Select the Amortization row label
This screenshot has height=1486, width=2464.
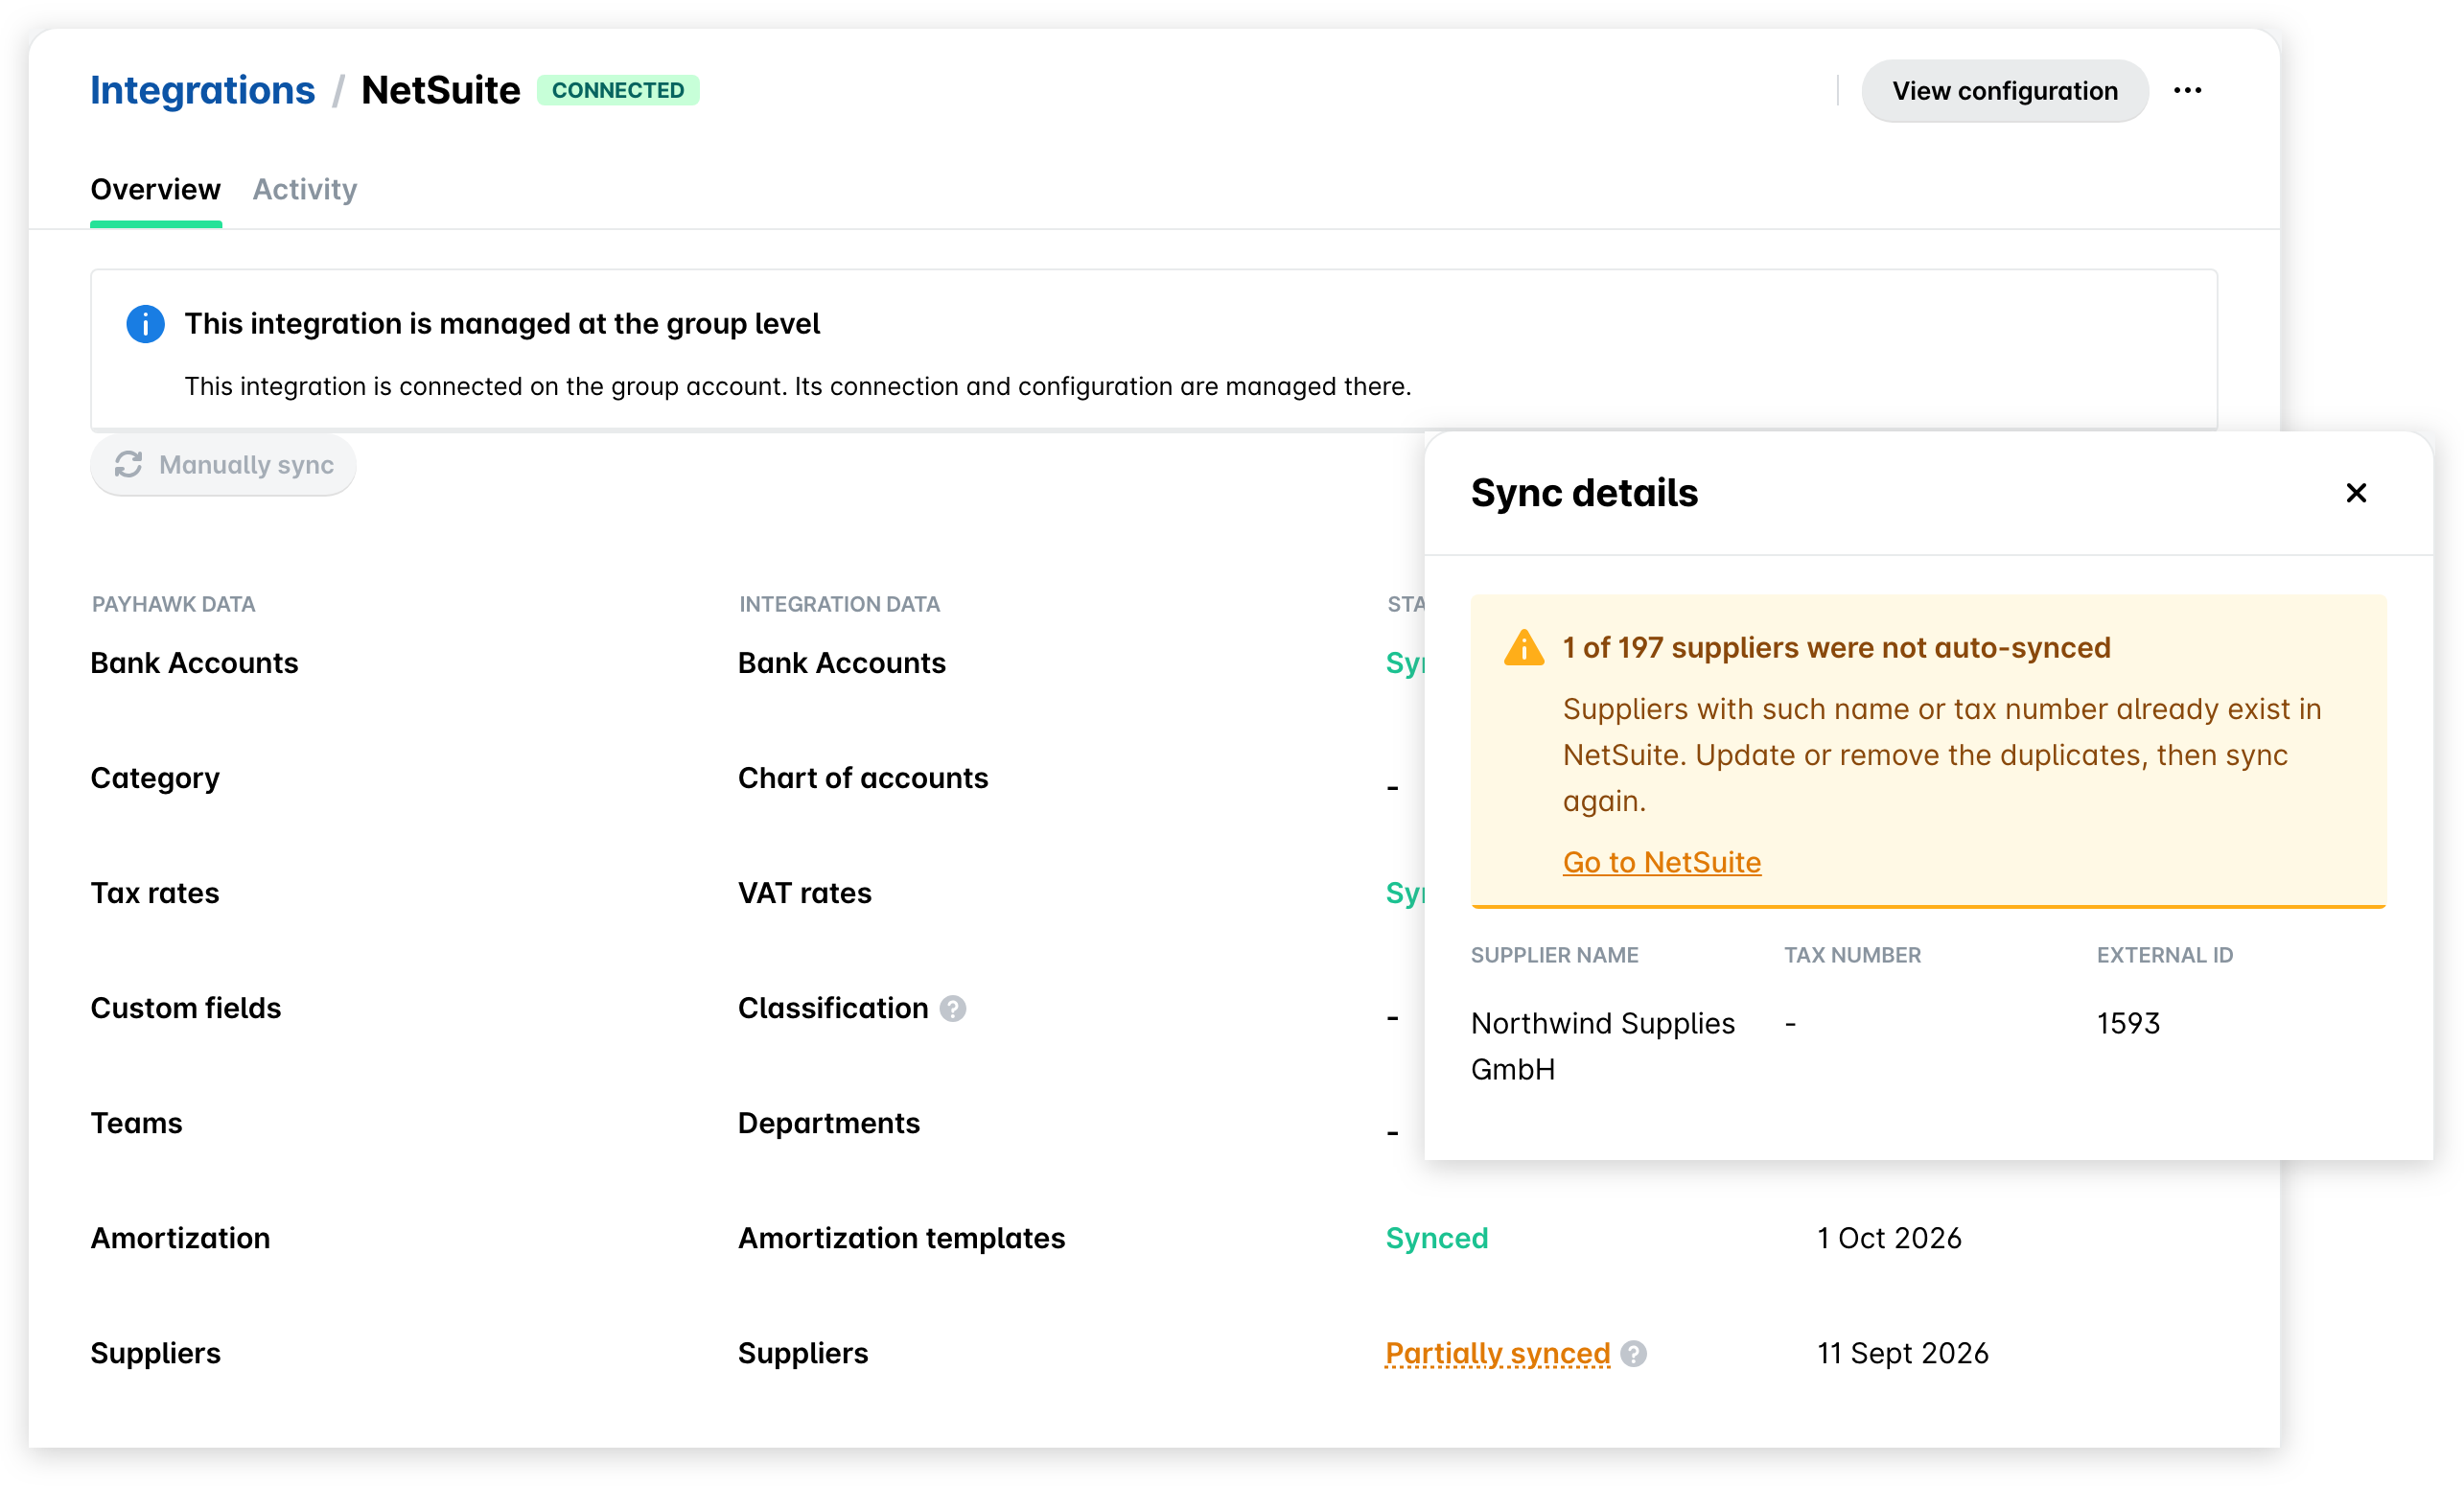click(181, 1239)
